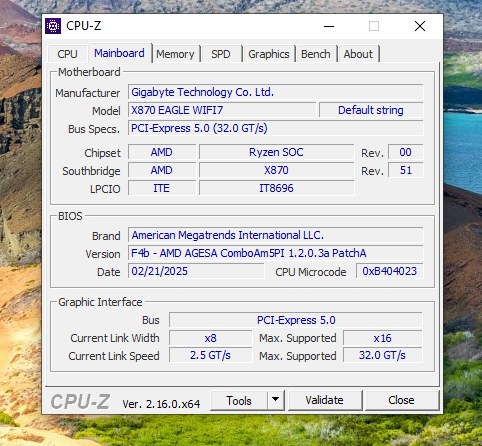Open the About tab
This screenshot has width=482, height=446.
pyautogui.click(x=358, y=54)
